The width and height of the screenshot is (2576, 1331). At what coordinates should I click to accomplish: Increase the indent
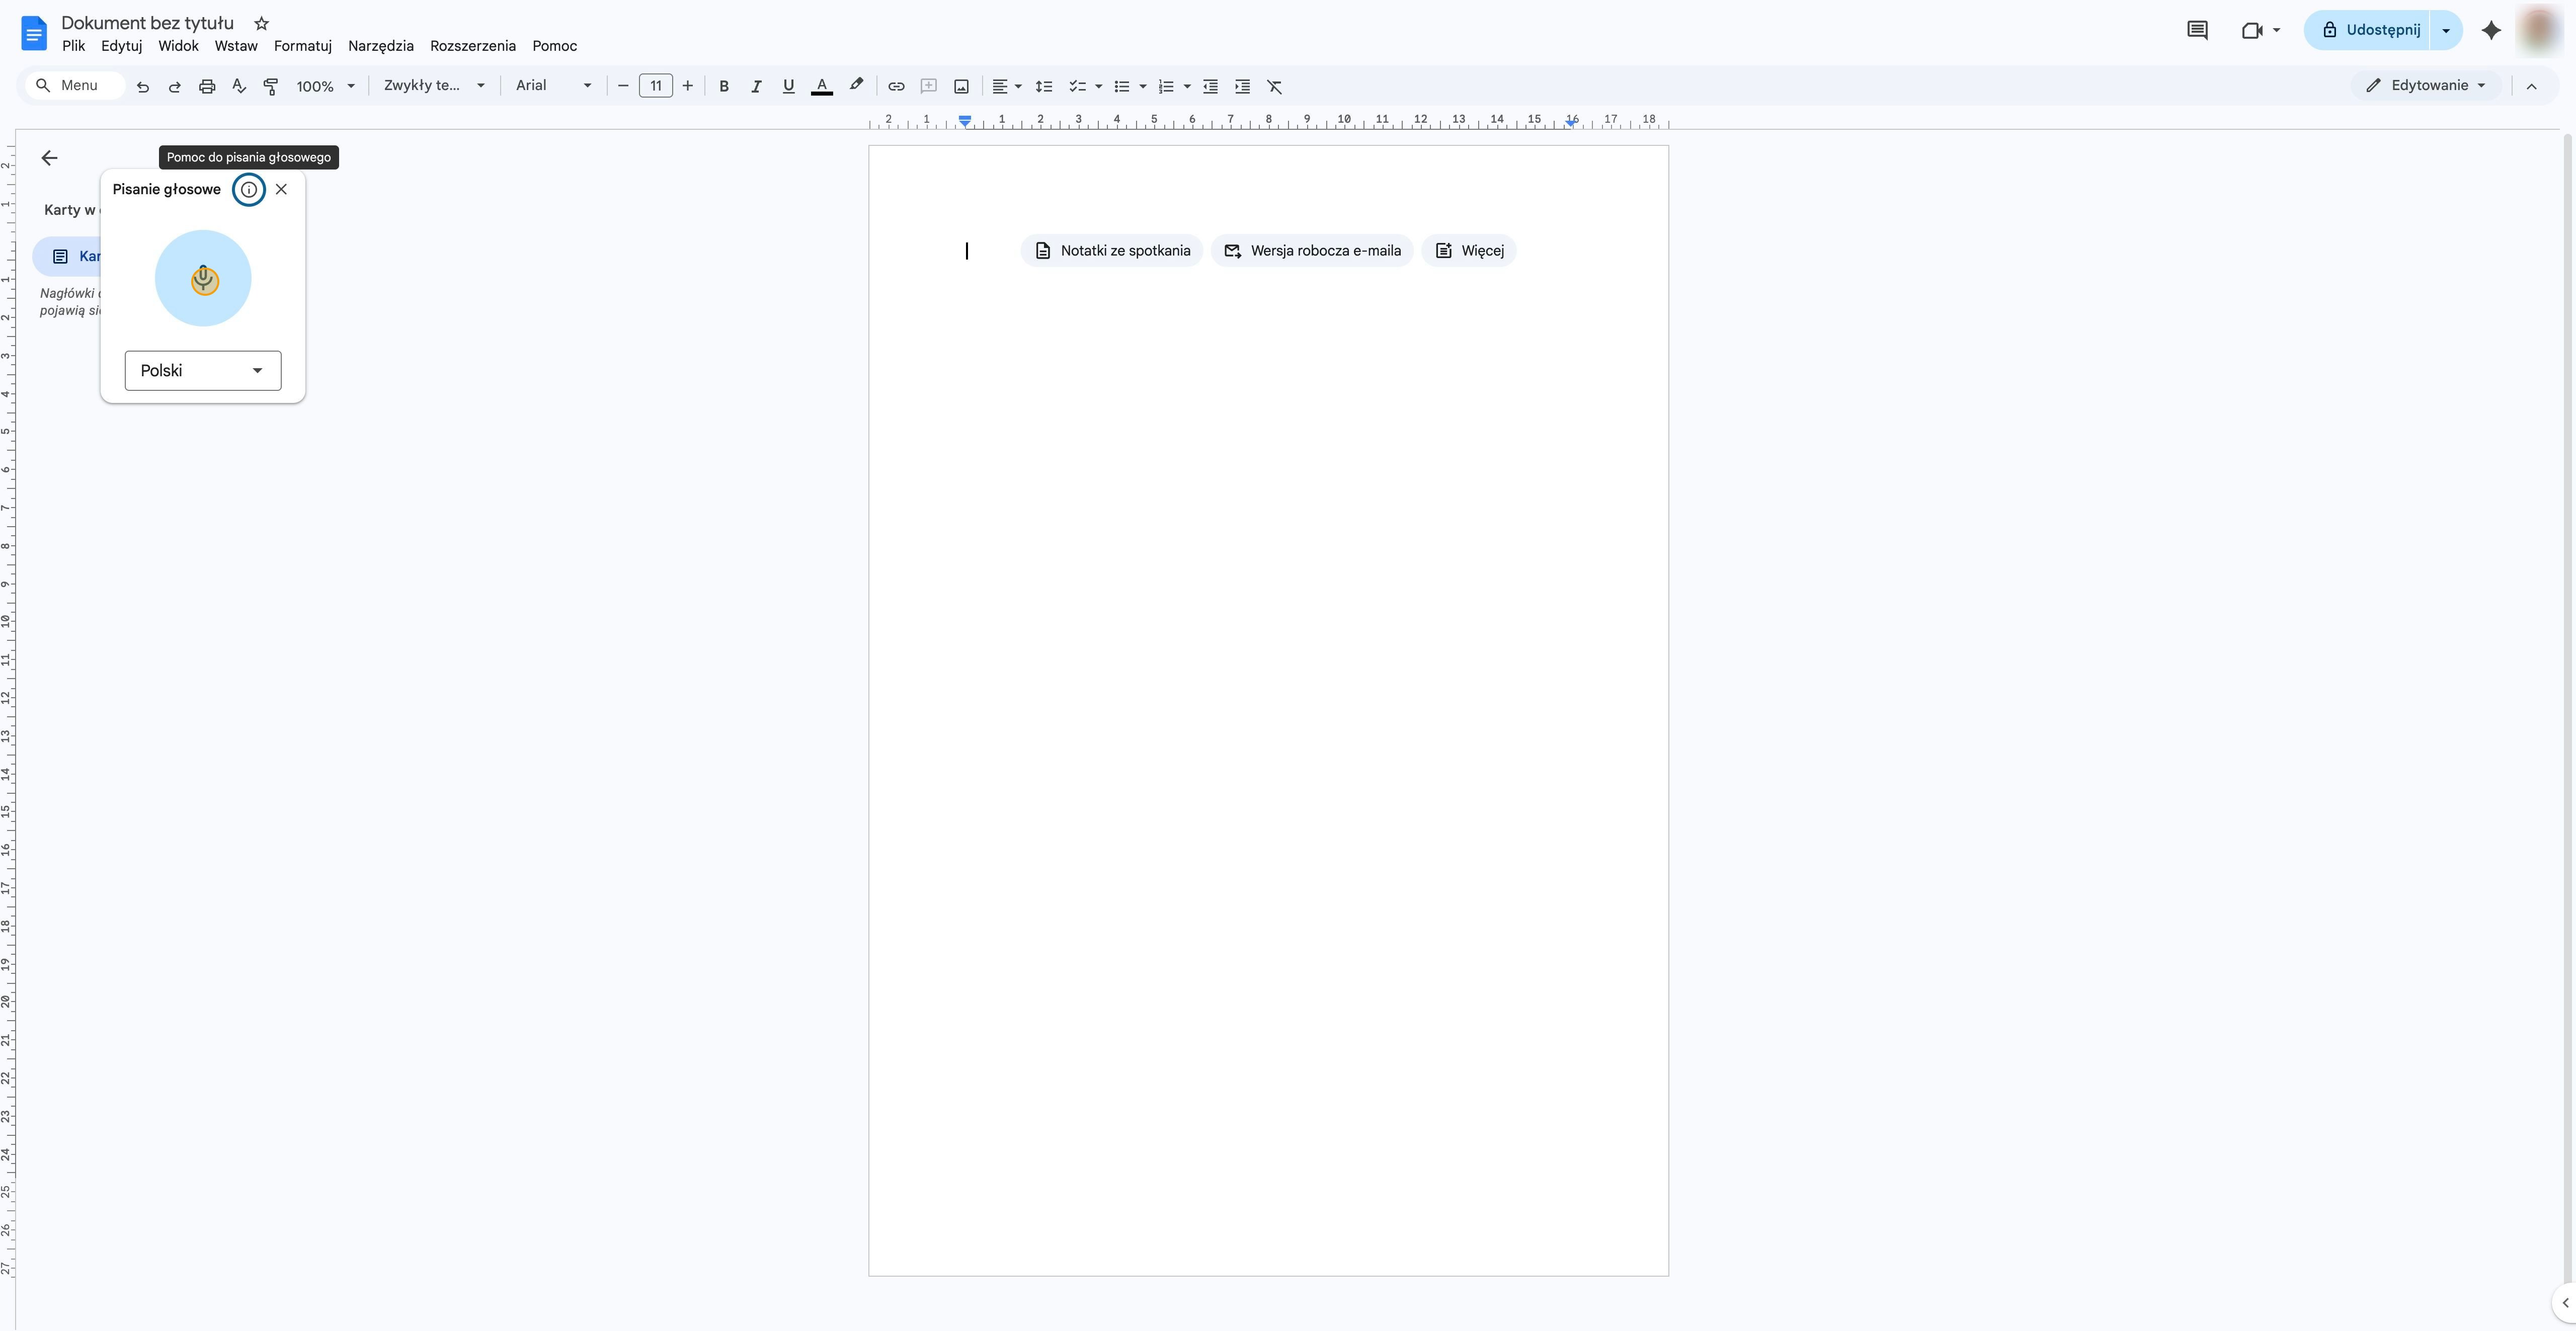(x=1242, y=86)
